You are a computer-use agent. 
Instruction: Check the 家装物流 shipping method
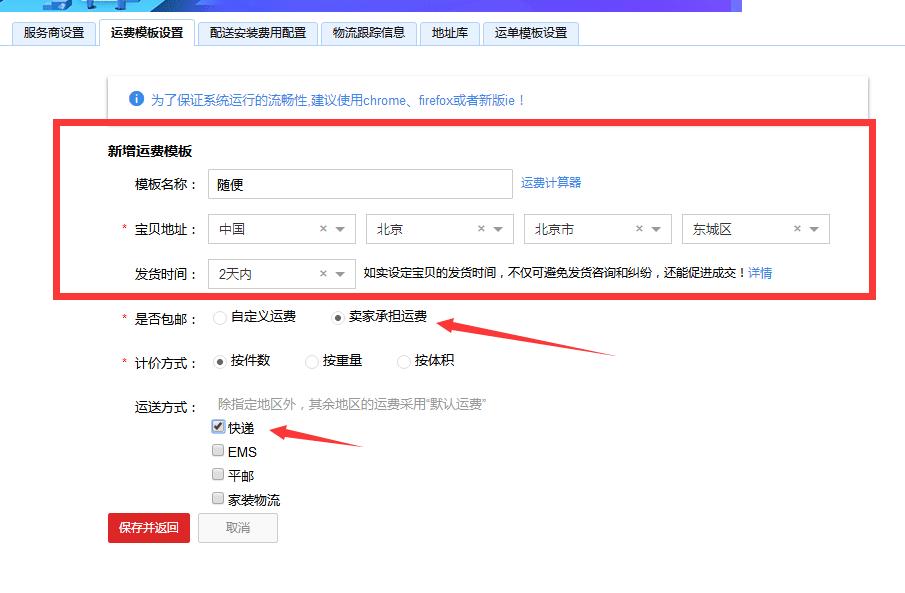click(217, 499)
